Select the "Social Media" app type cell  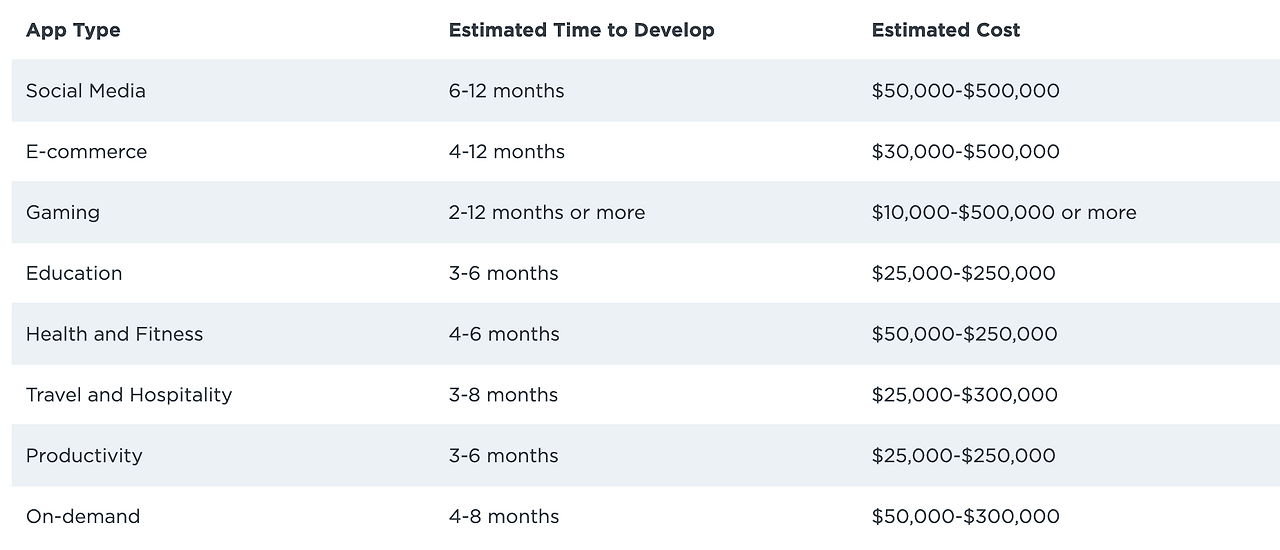click(x=86, y=91)
